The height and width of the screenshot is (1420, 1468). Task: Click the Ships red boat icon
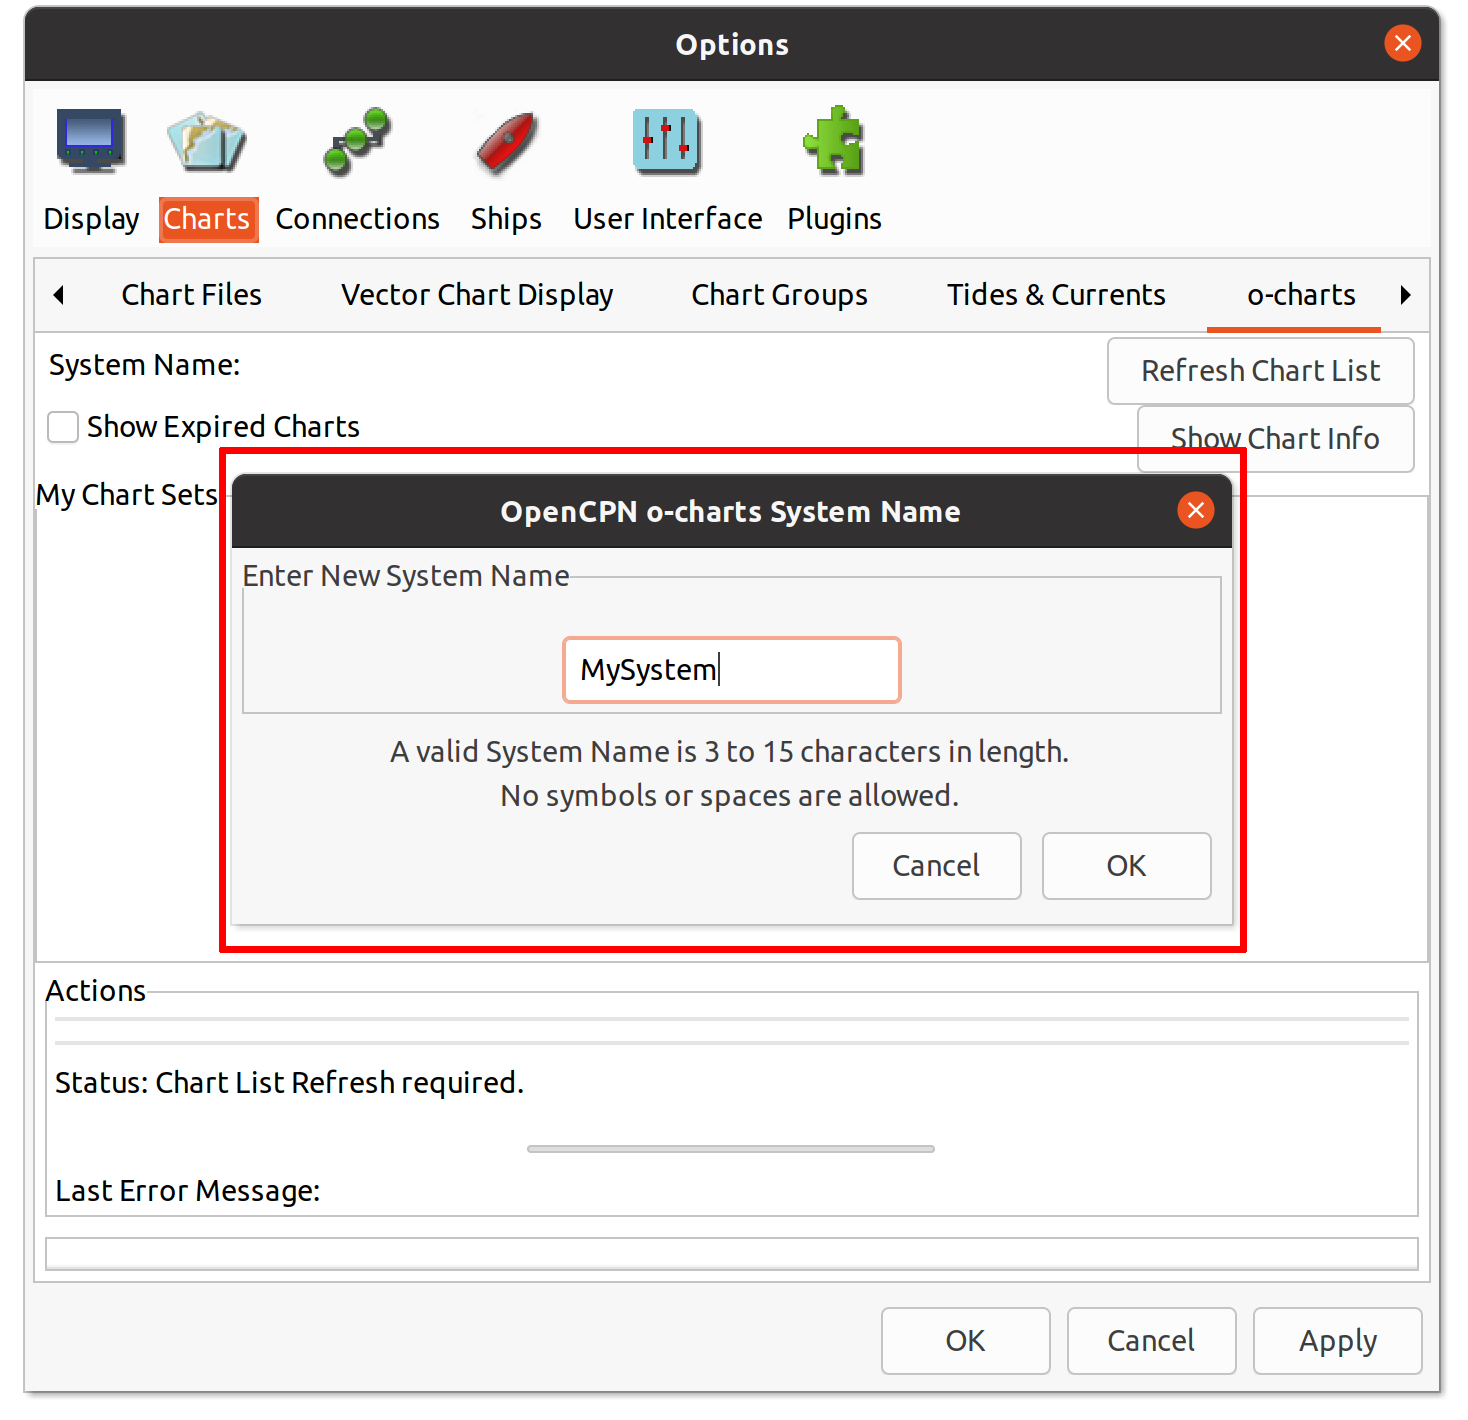click(x=506, y=141)
